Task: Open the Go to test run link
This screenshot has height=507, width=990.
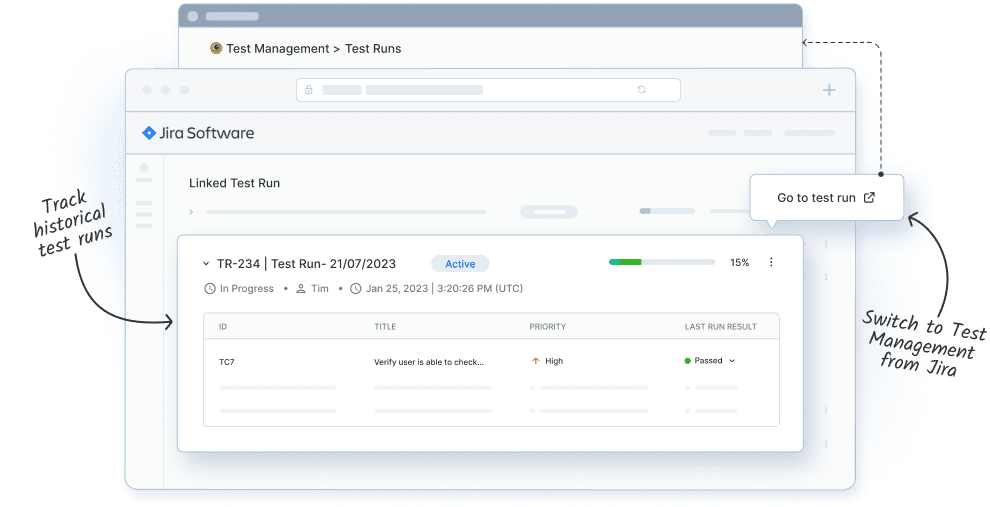Action: click(826, 198)
